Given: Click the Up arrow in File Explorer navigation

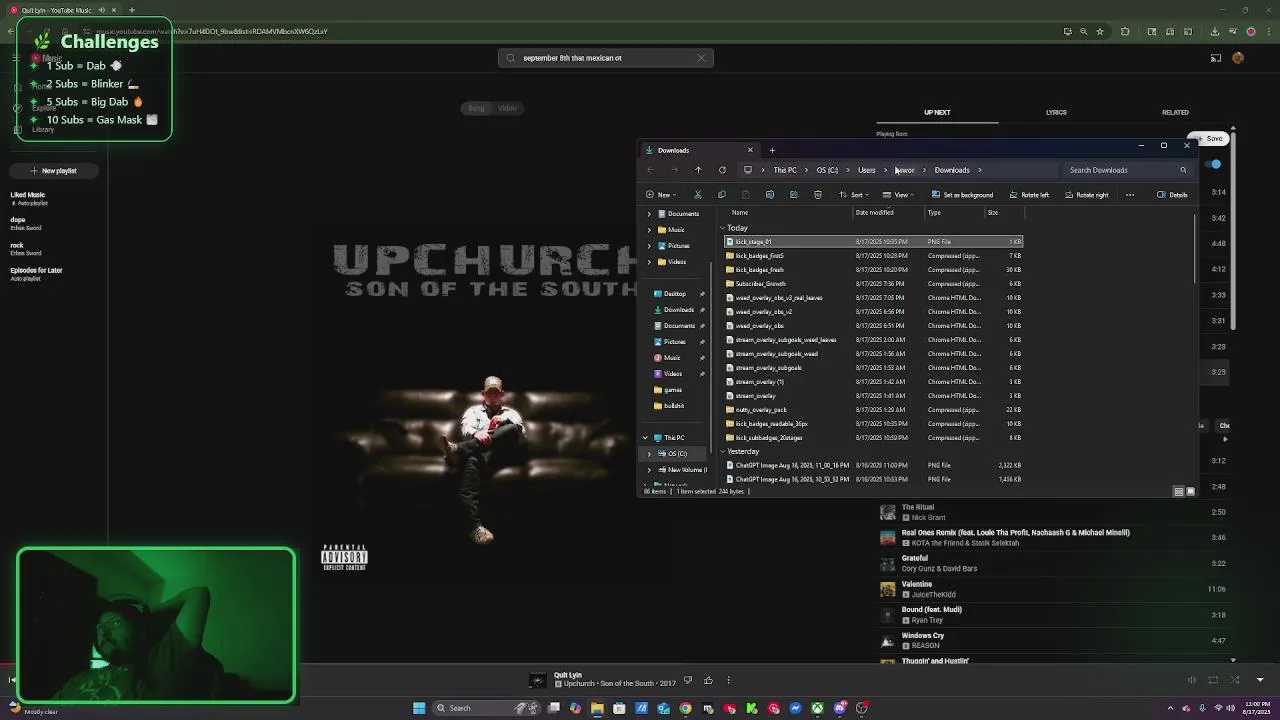Looking at the screenshot, I should [698, 170].
